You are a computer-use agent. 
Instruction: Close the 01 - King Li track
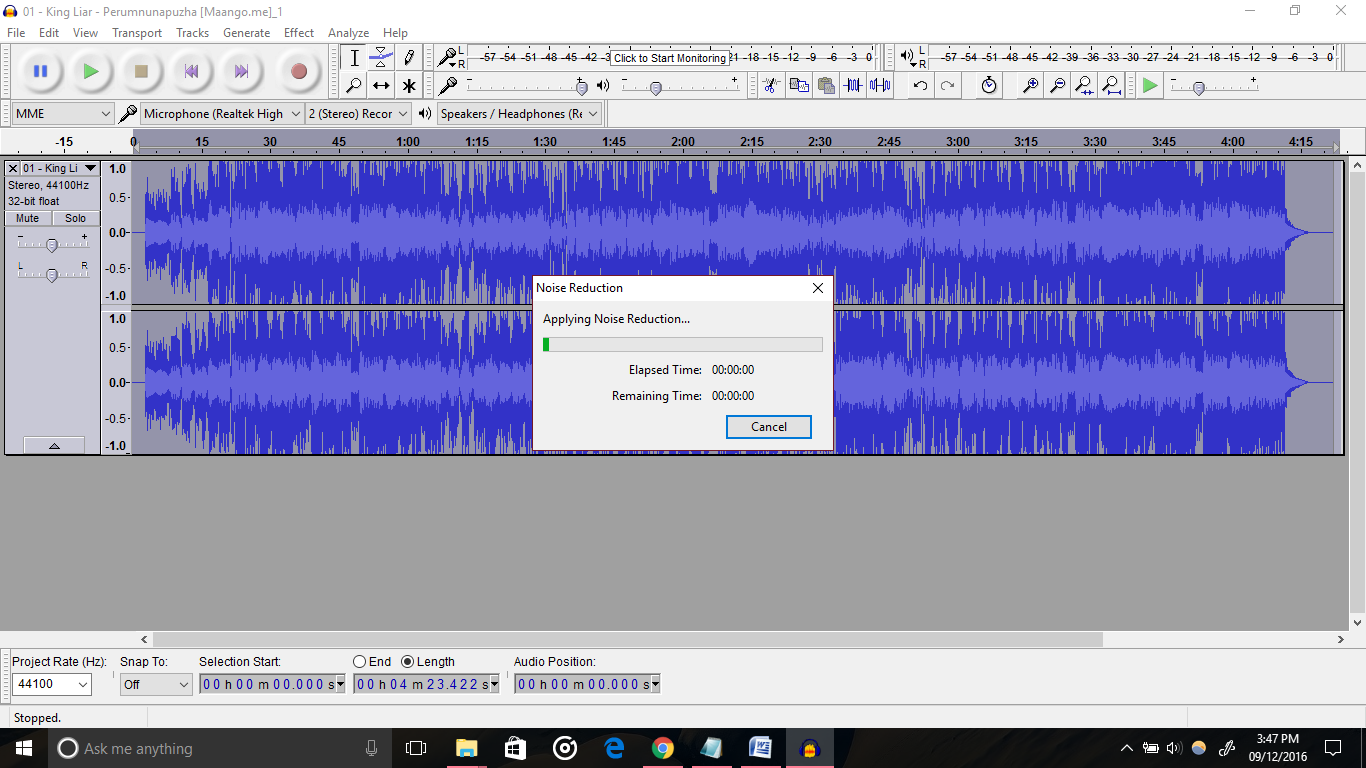click(13, 168)
